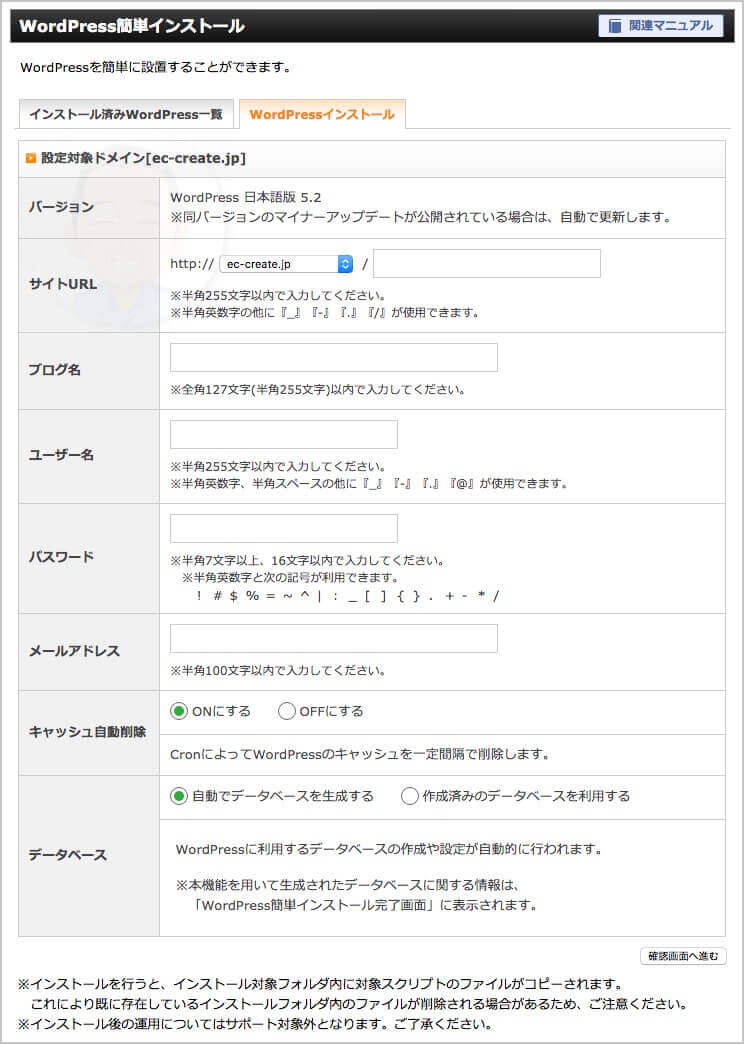This screenshot has height=1044, width=744.
Task: Select the WordPressインストール tab
Action: tap(322, 115)
